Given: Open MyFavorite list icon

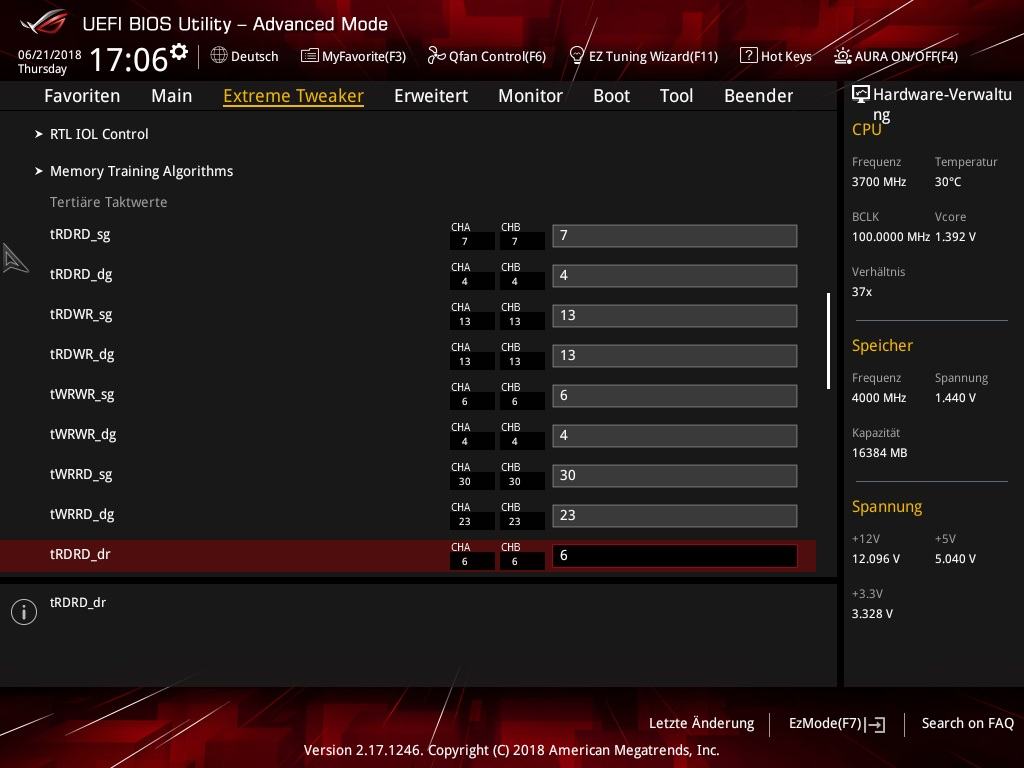Looking at the screenshot, I should tap(310, 56).
